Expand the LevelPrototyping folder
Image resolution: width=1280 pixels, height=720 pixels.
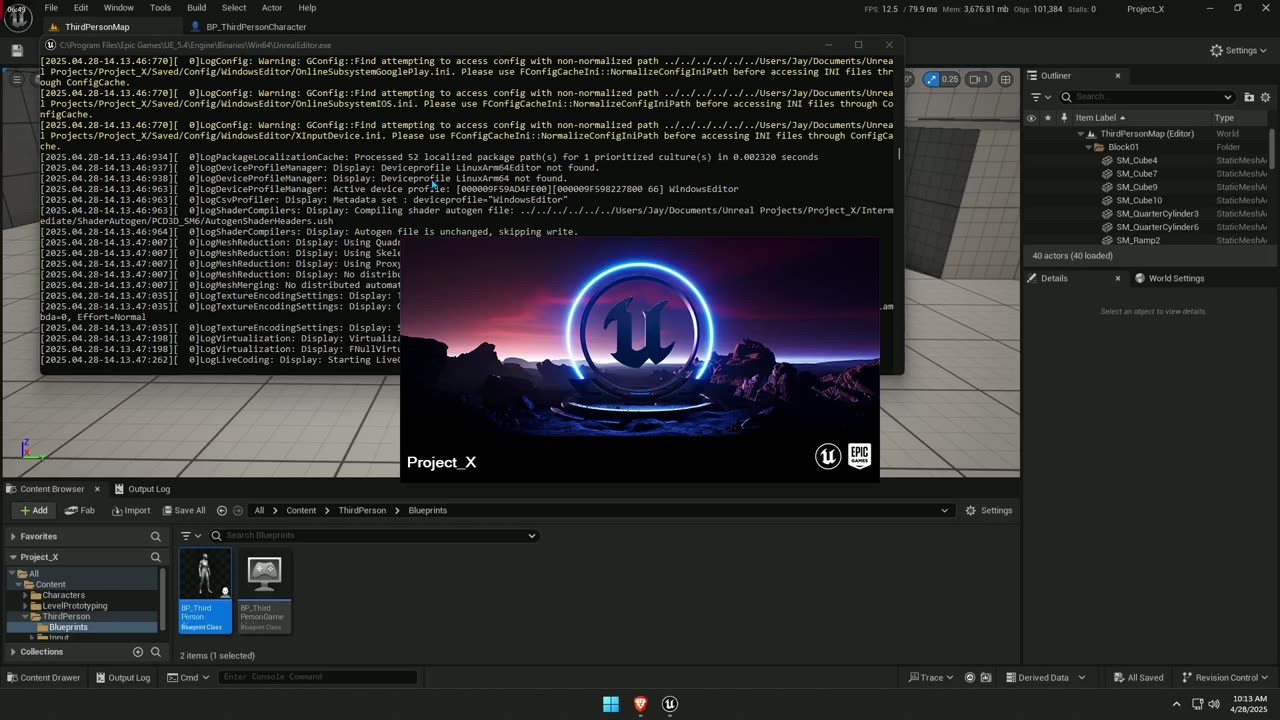pos(25,606)
